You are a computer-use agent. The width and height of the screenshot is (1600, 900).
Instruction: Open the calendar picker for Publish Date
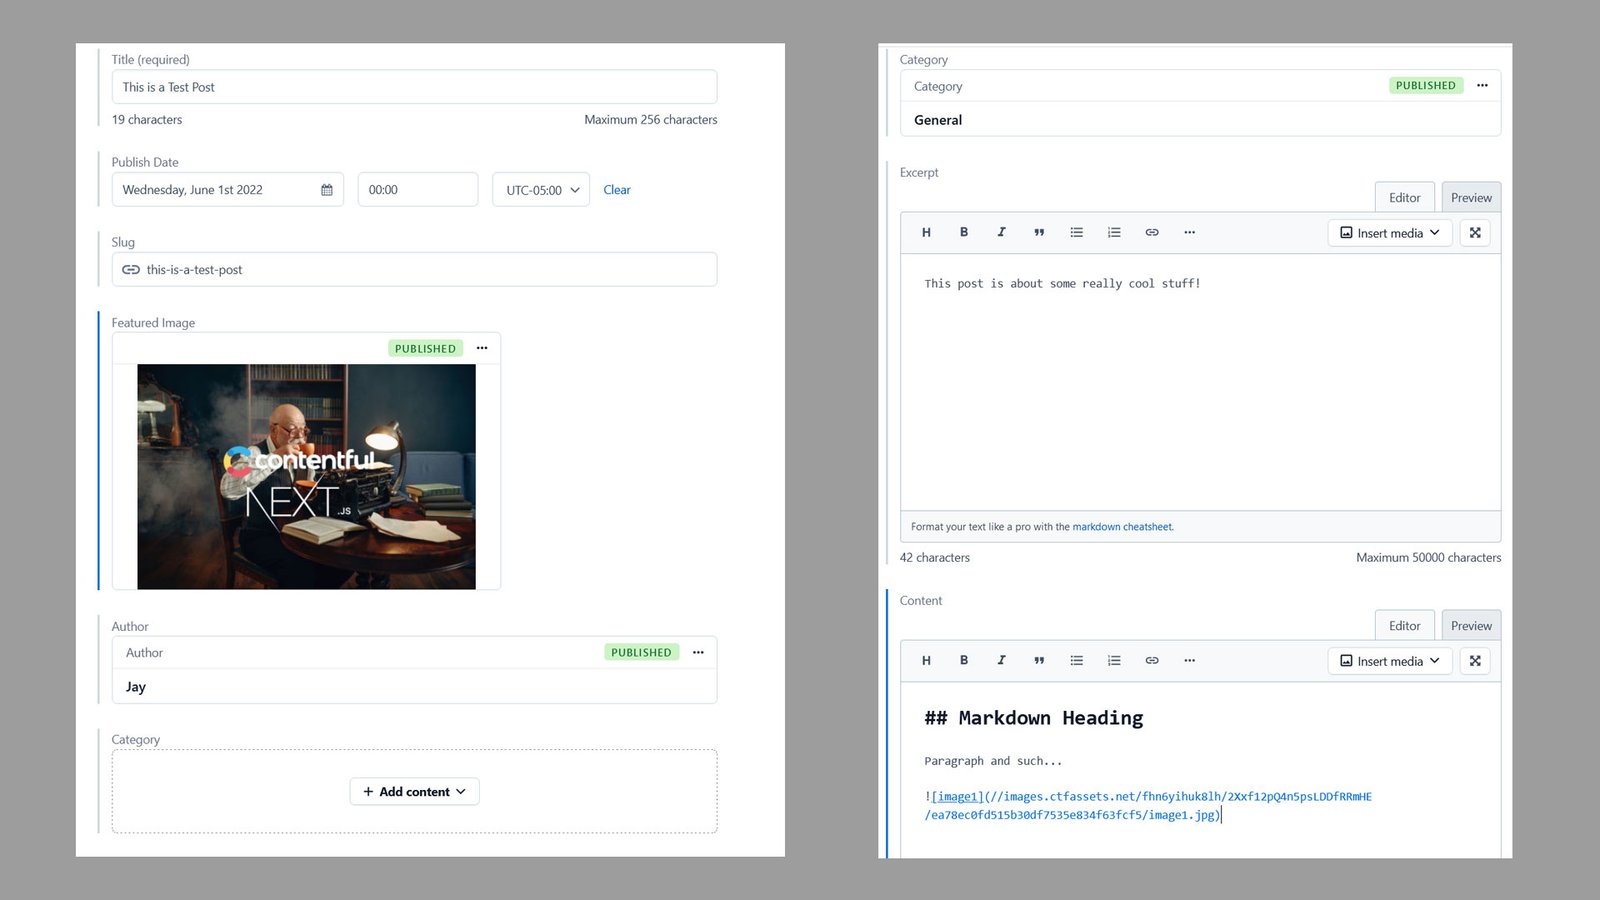(327, 190)
